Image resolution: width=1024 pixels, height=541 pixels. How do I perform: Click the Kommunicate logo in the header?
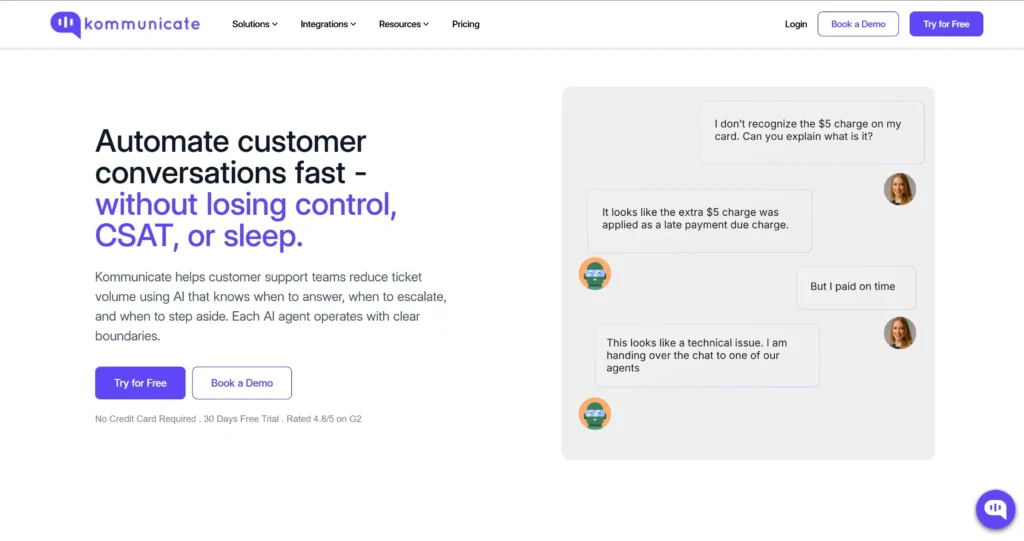pyautogui.click(x=125, y=25)
